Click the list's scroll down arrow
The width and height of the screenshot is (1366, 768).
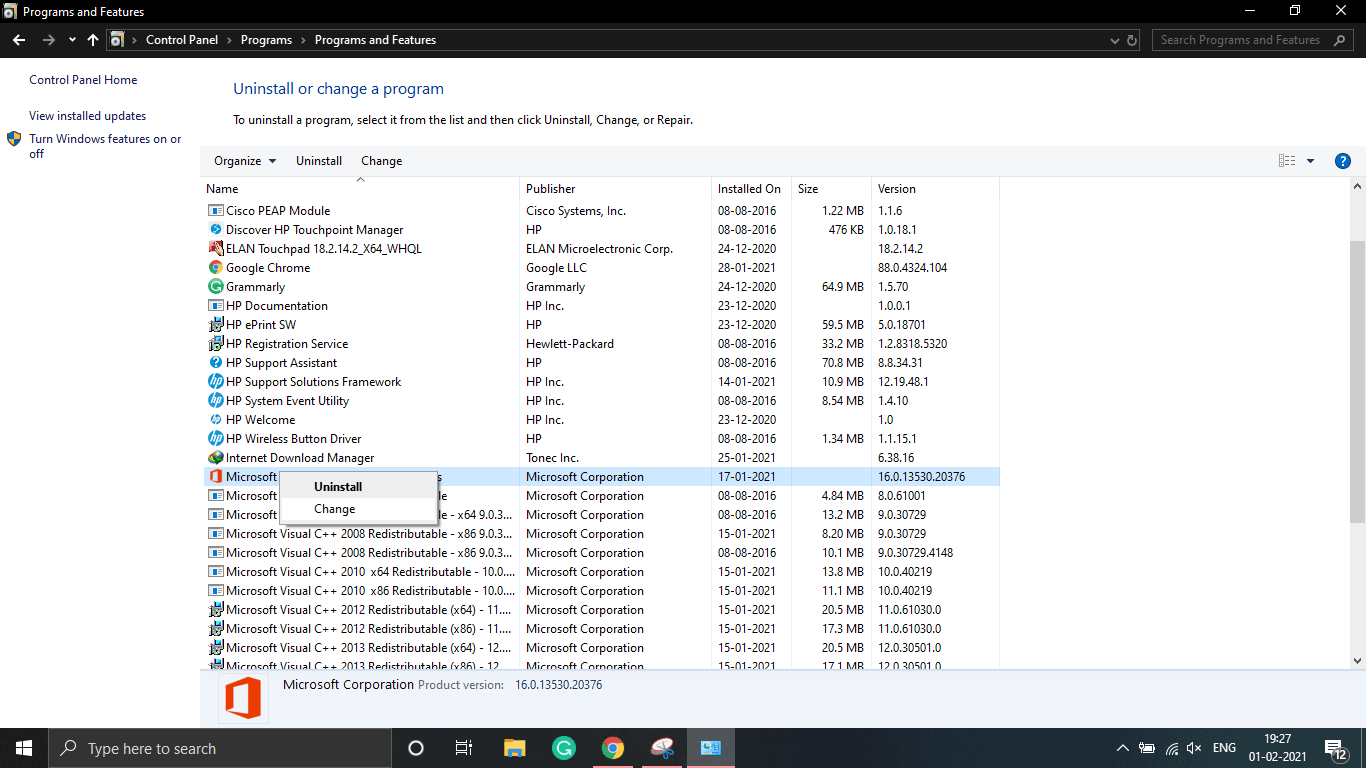coord(1357,661)
